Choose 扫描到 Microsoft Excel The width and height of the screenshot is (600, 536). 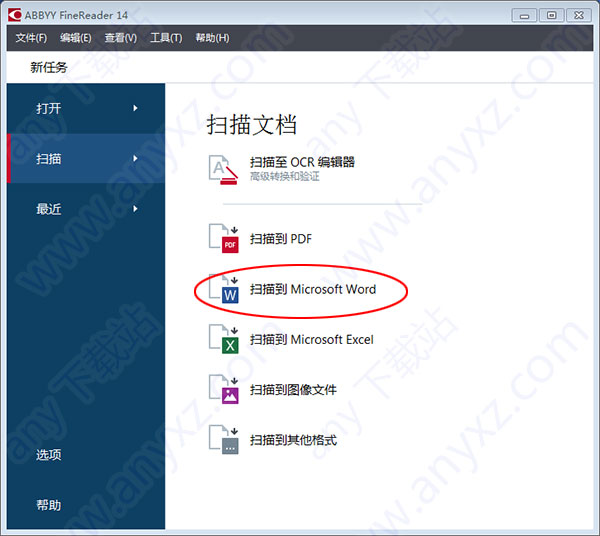312,339
